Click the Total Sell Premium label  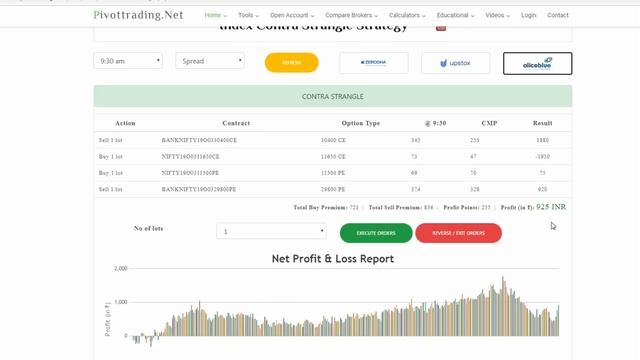click(395, 207)
